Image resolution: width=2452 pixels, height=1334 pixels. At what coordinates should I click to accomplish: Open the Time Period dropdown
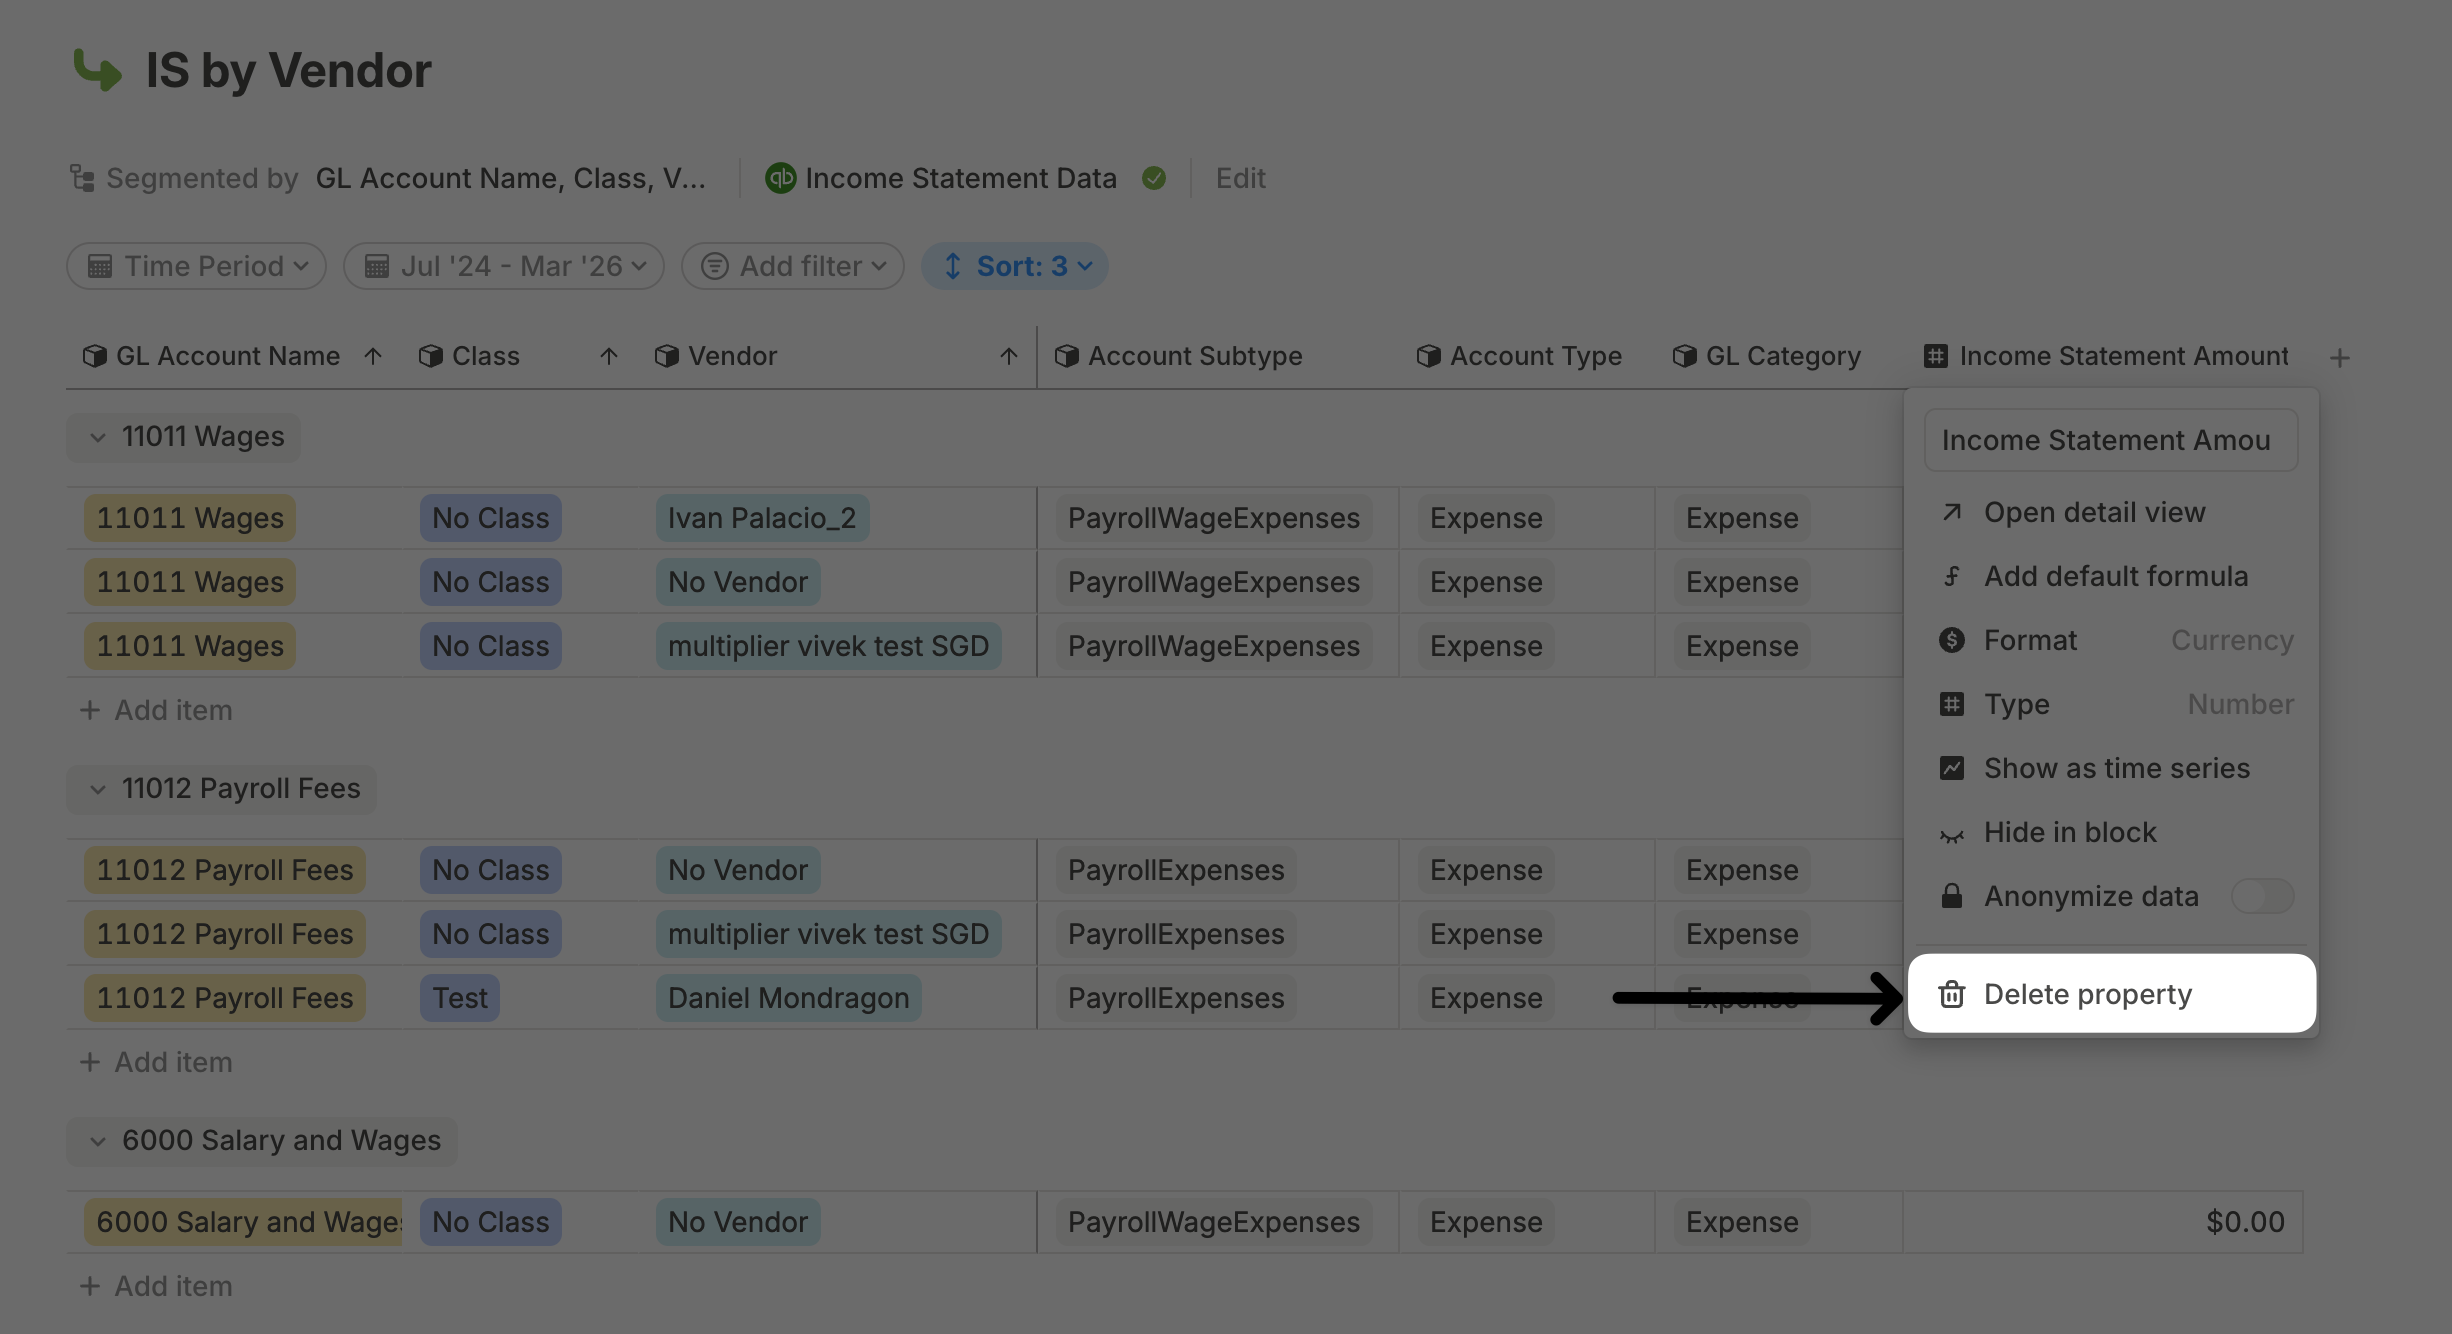pyautogui.click(x=197, y=266)
